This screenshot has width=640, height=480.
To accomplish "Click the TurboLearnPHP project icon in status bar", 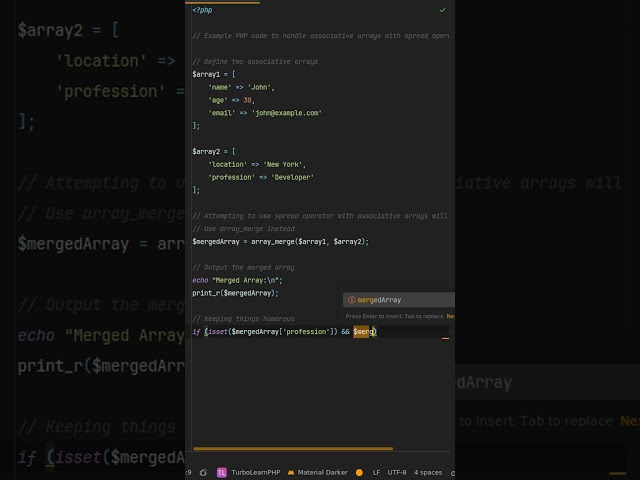I will pos(221,472).
